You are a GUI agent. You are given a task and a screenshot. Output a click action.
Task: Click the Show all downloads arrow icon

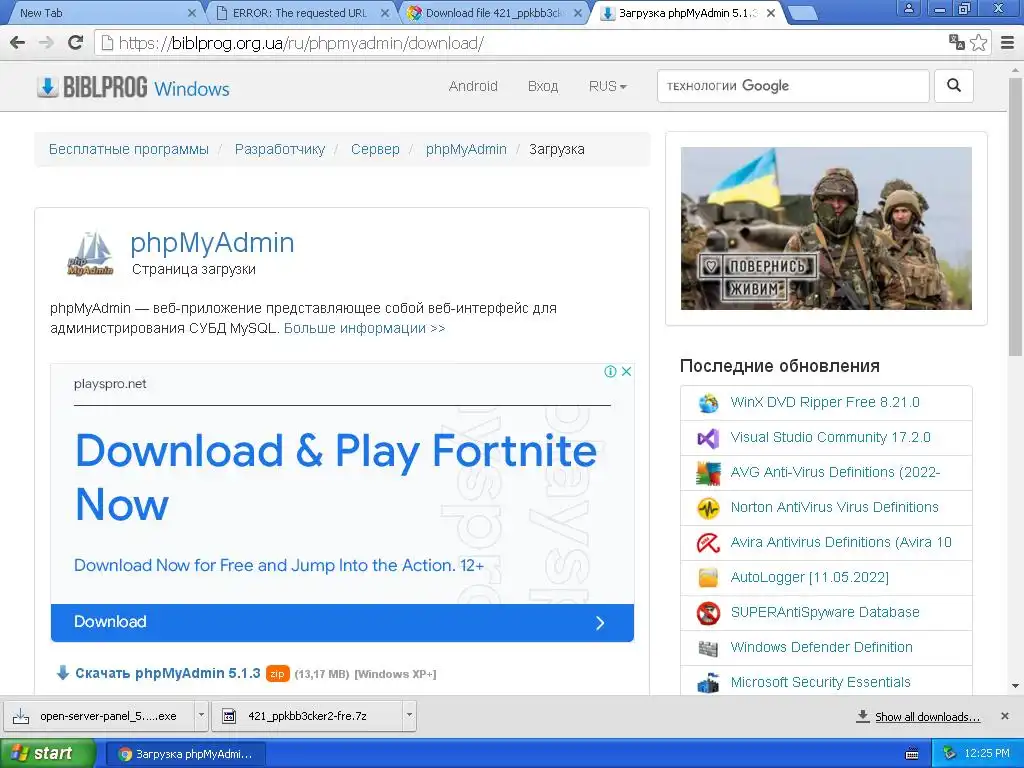[863, 716]
